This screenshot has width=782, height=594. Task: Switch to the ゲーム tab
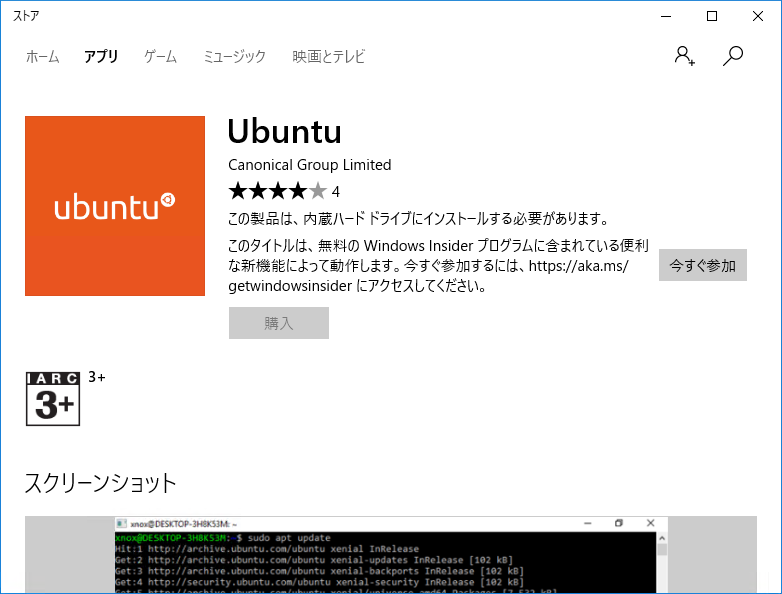(x=160, y=57)
